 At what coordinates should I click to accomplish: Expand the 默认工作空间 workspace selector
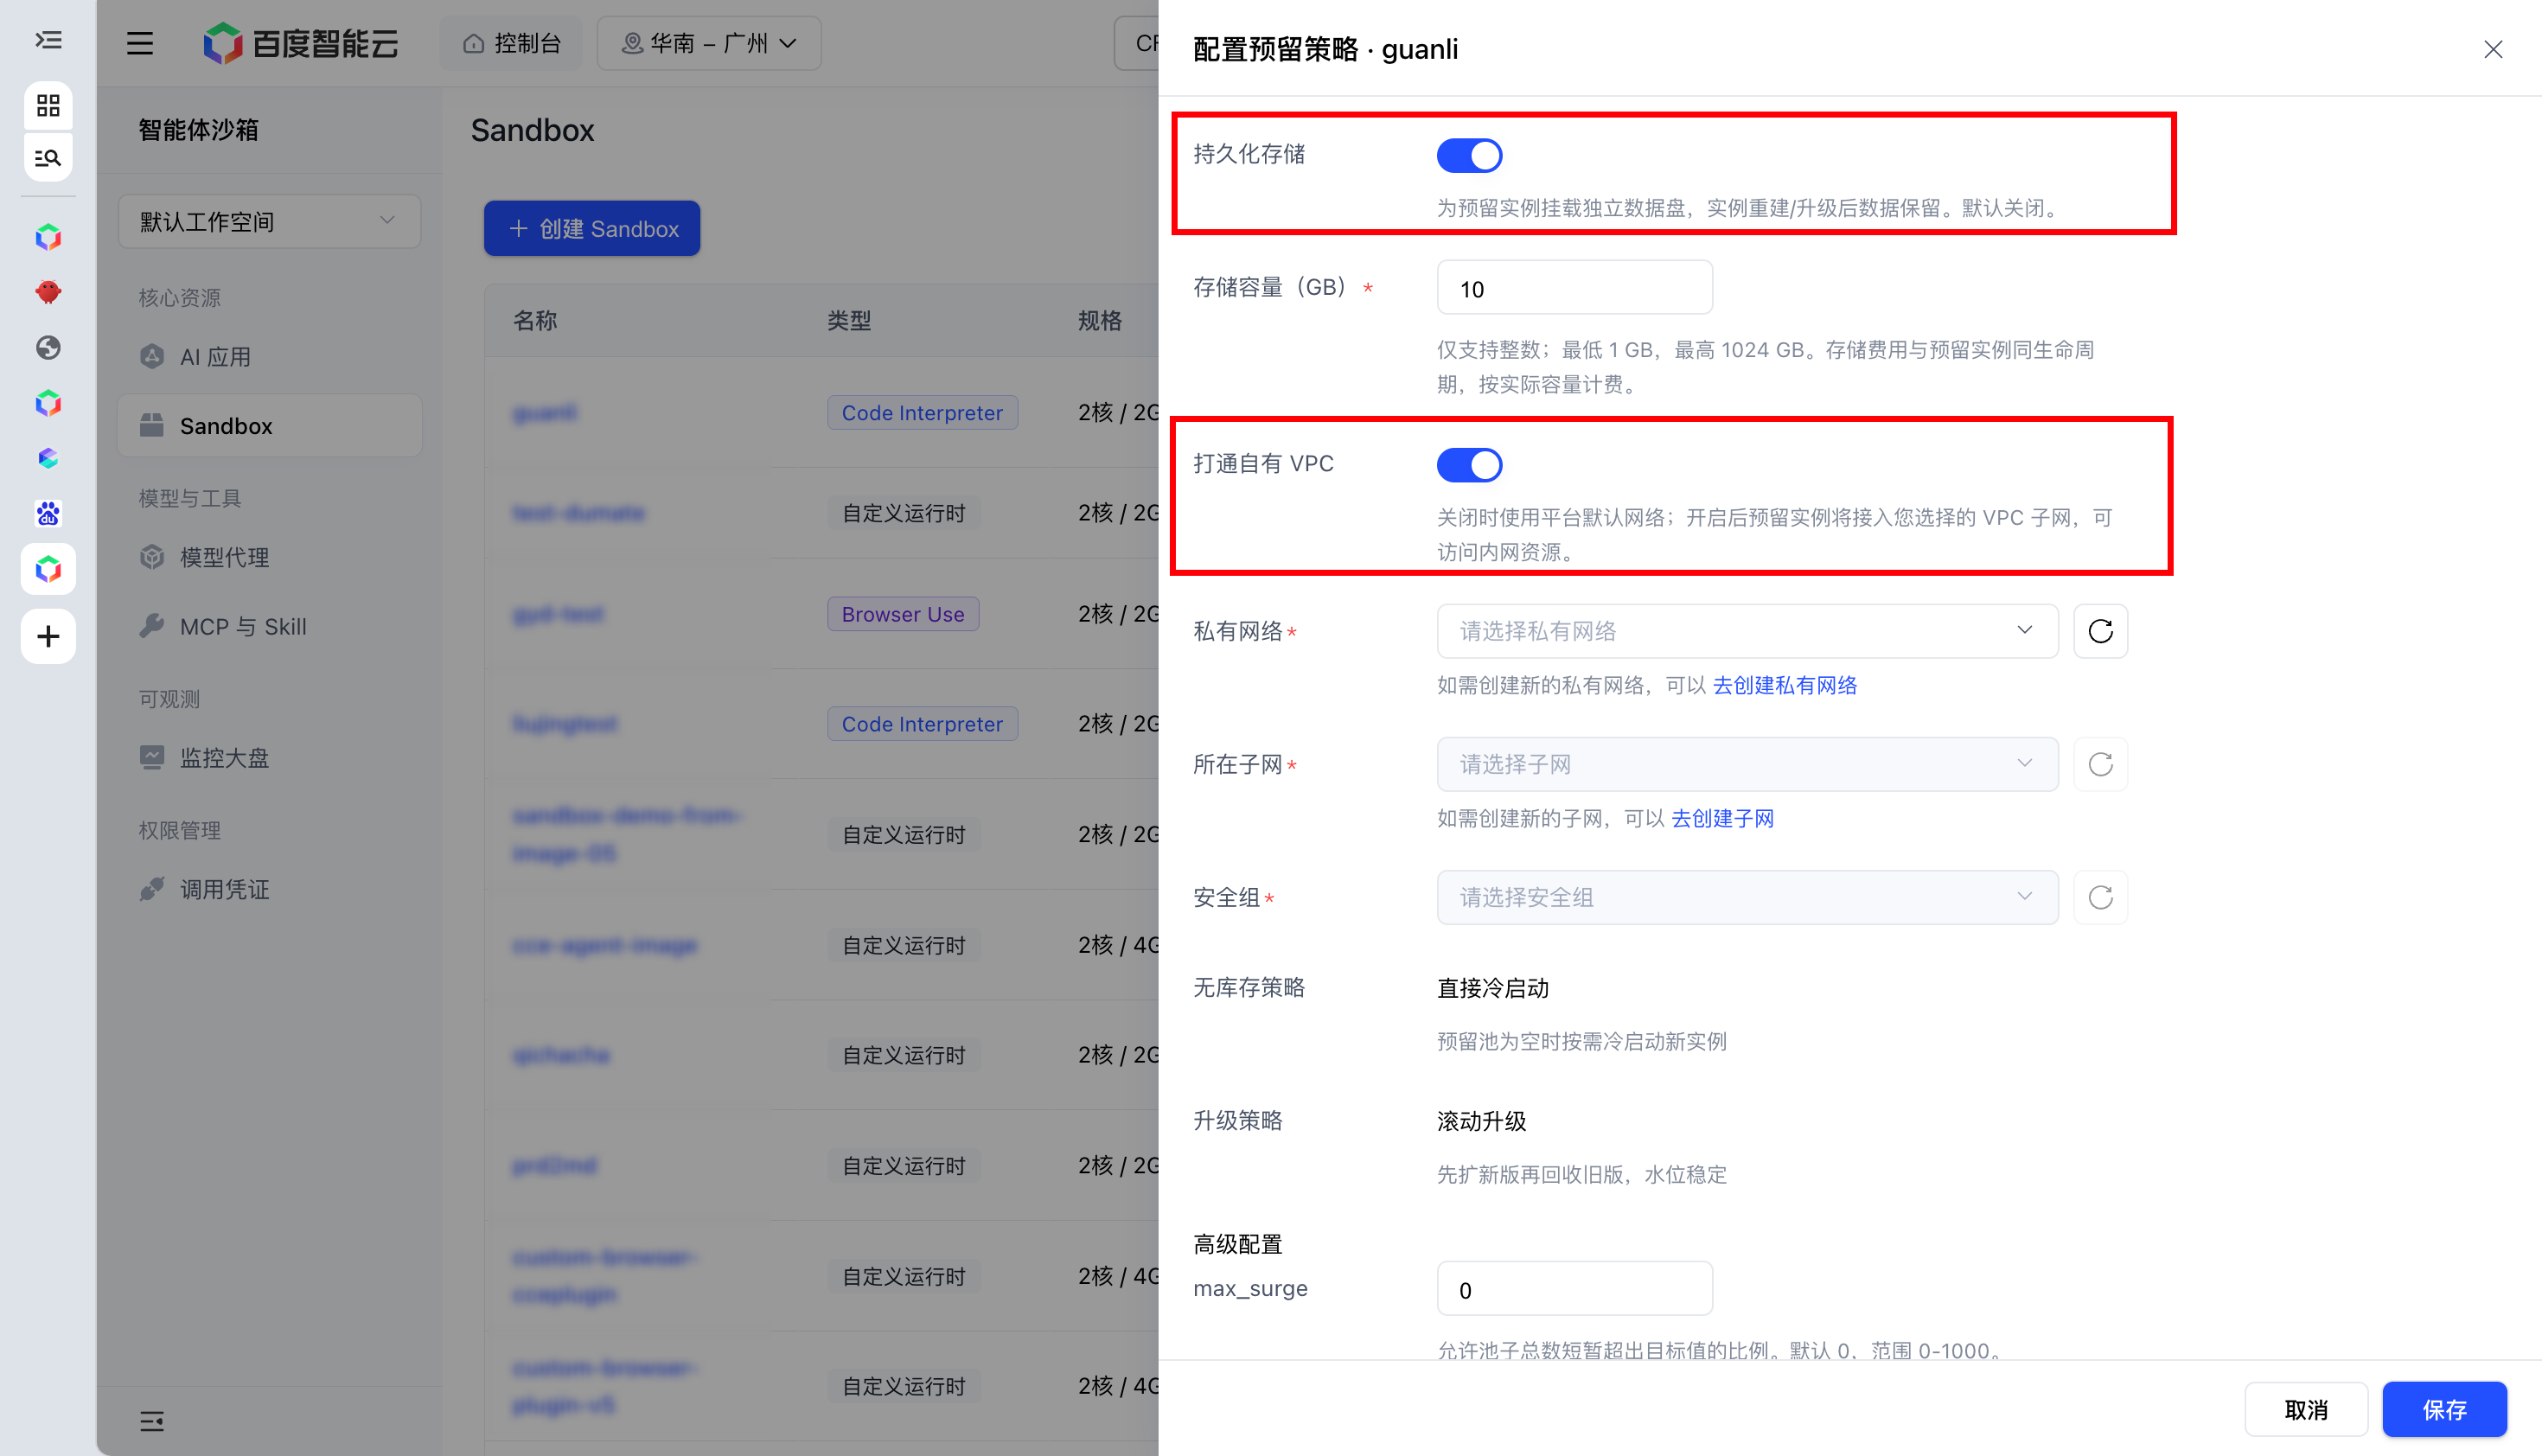point(269,221)
